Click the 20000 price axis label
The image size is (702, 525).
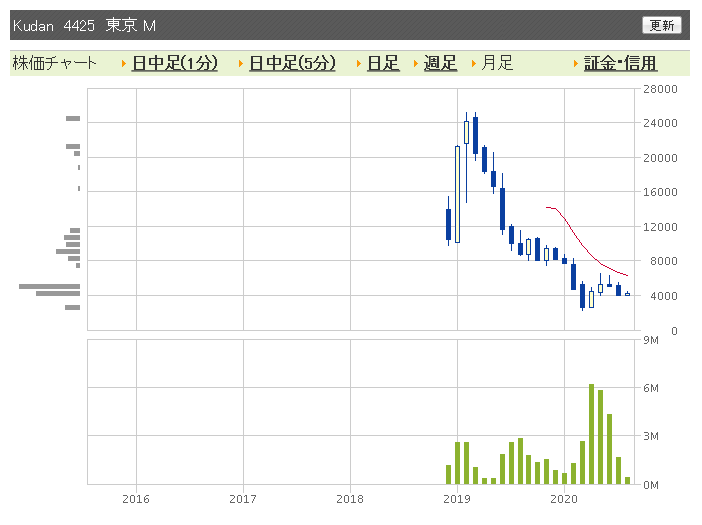[660, 158]
